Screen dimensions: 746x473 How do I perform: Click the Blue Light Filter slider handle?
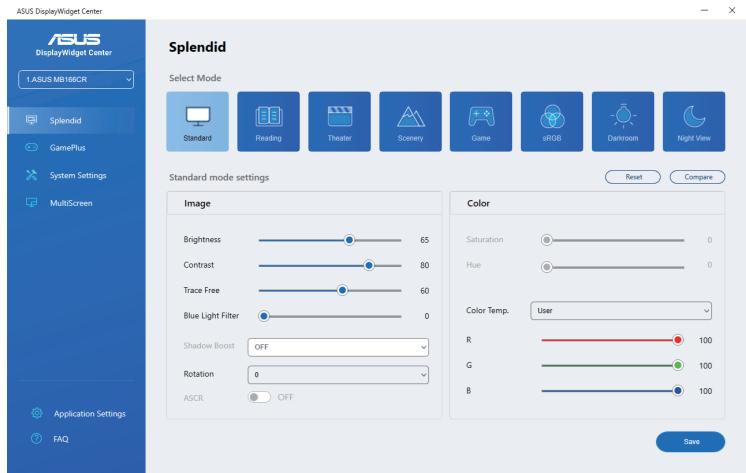point(264,316)
